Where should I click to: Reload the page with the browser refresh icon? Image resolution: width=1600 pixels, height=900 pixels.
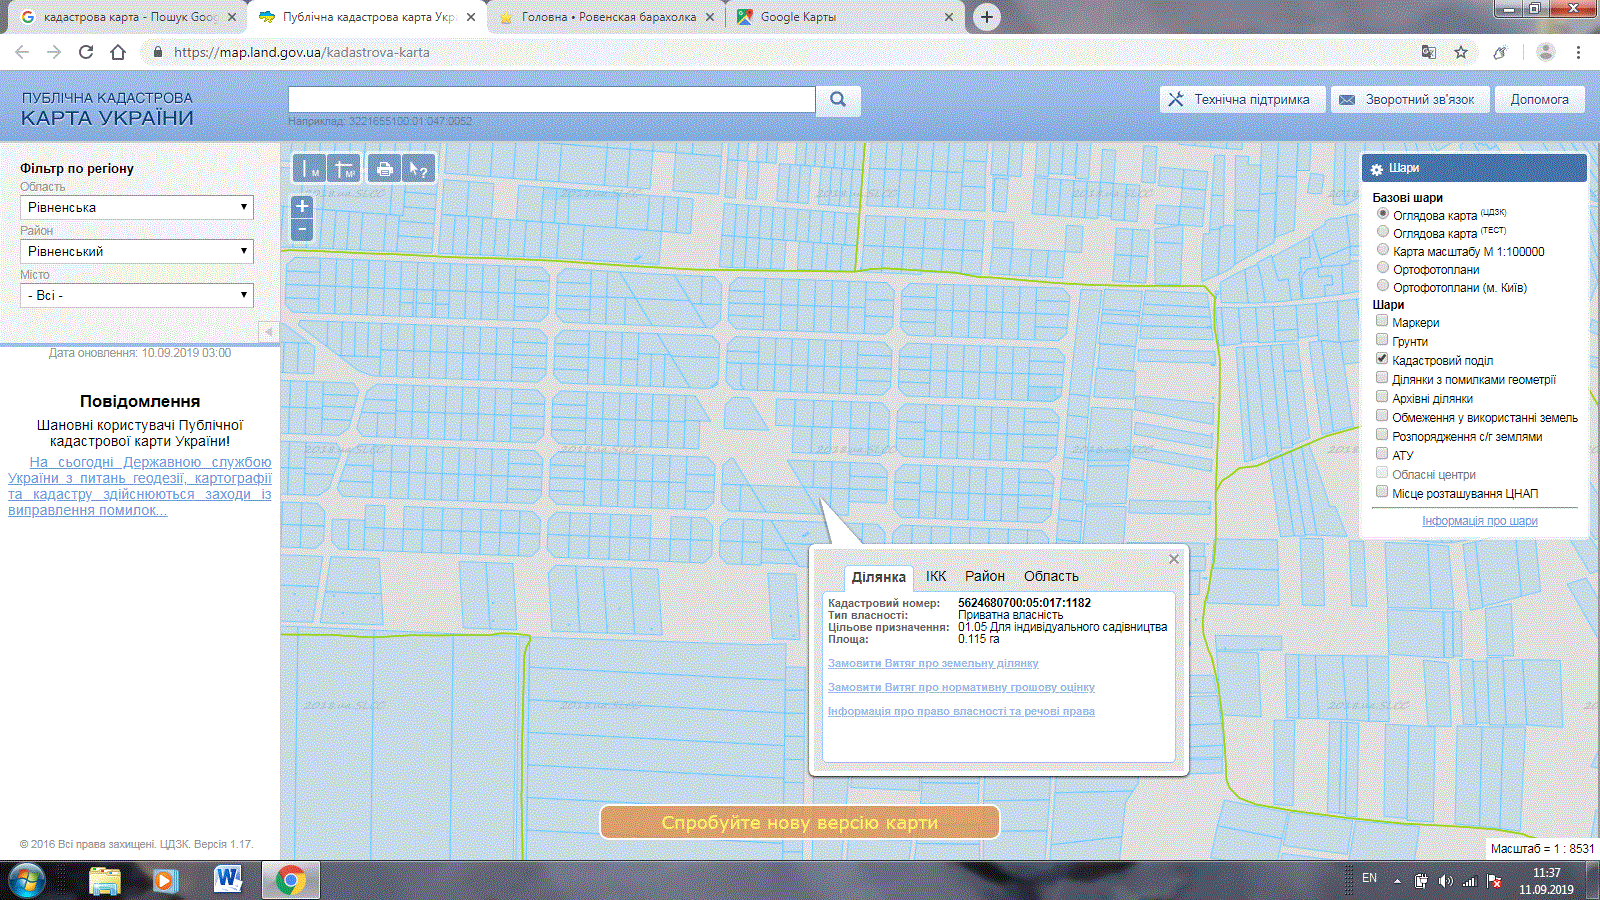(x=86, y=52)
